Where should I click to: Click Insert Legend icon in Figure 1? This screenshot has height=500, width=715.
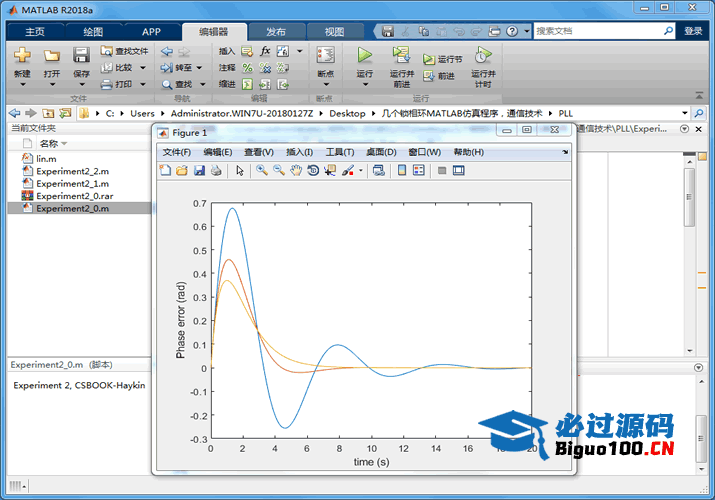419,170
